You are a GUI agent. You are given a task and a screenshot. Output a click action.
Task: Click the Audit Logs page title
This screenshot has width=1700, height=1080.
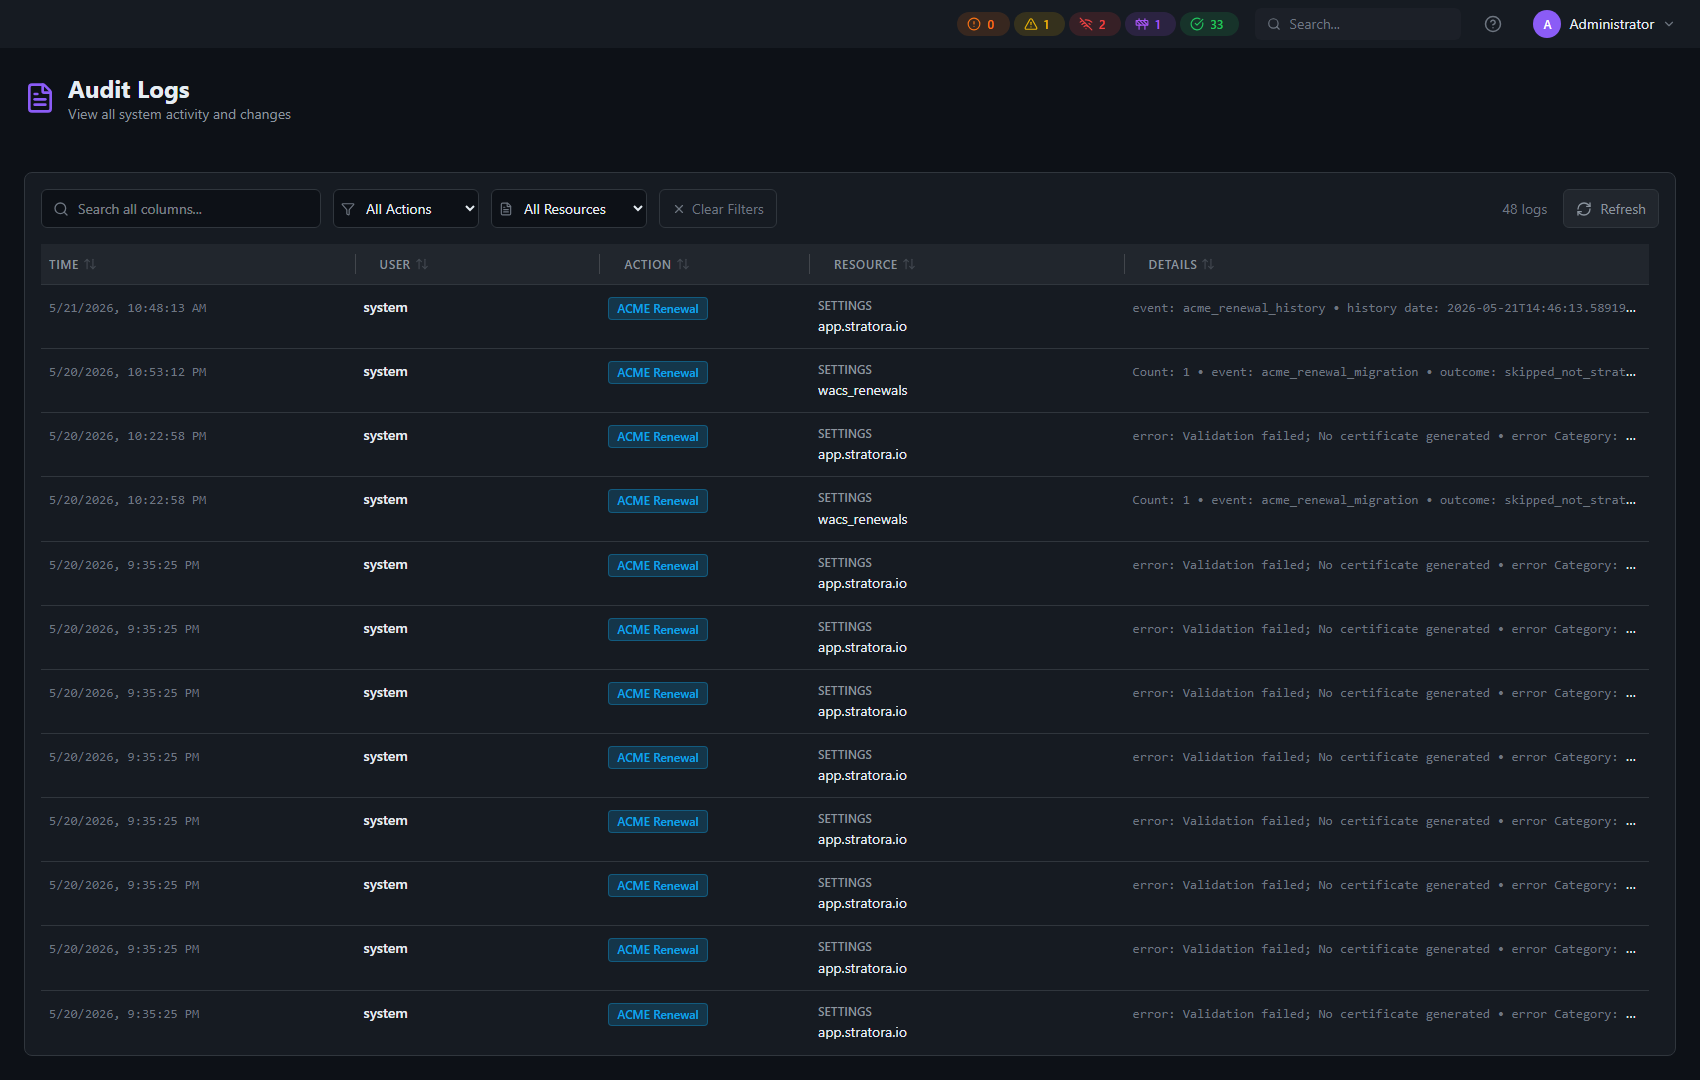click(x=129, y=90)
